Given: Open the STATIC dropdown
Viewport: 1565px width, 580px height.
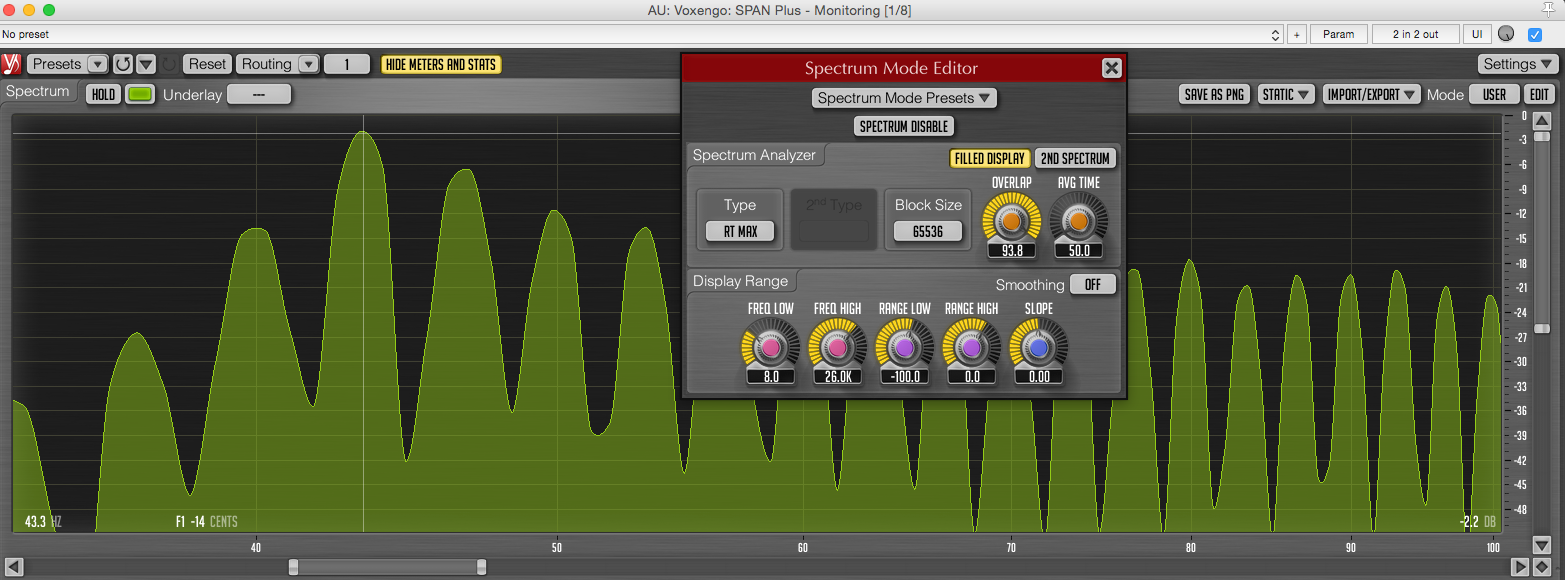Looking at the screenshot, I should click(1285, 95).
